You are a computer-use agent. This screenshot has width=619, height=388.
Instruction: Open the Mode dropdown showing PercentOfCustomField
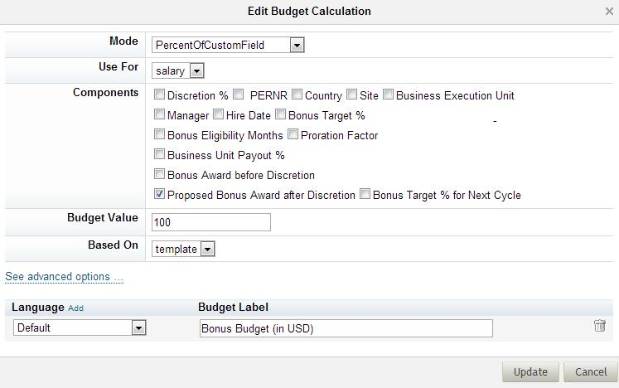[228, 45]
